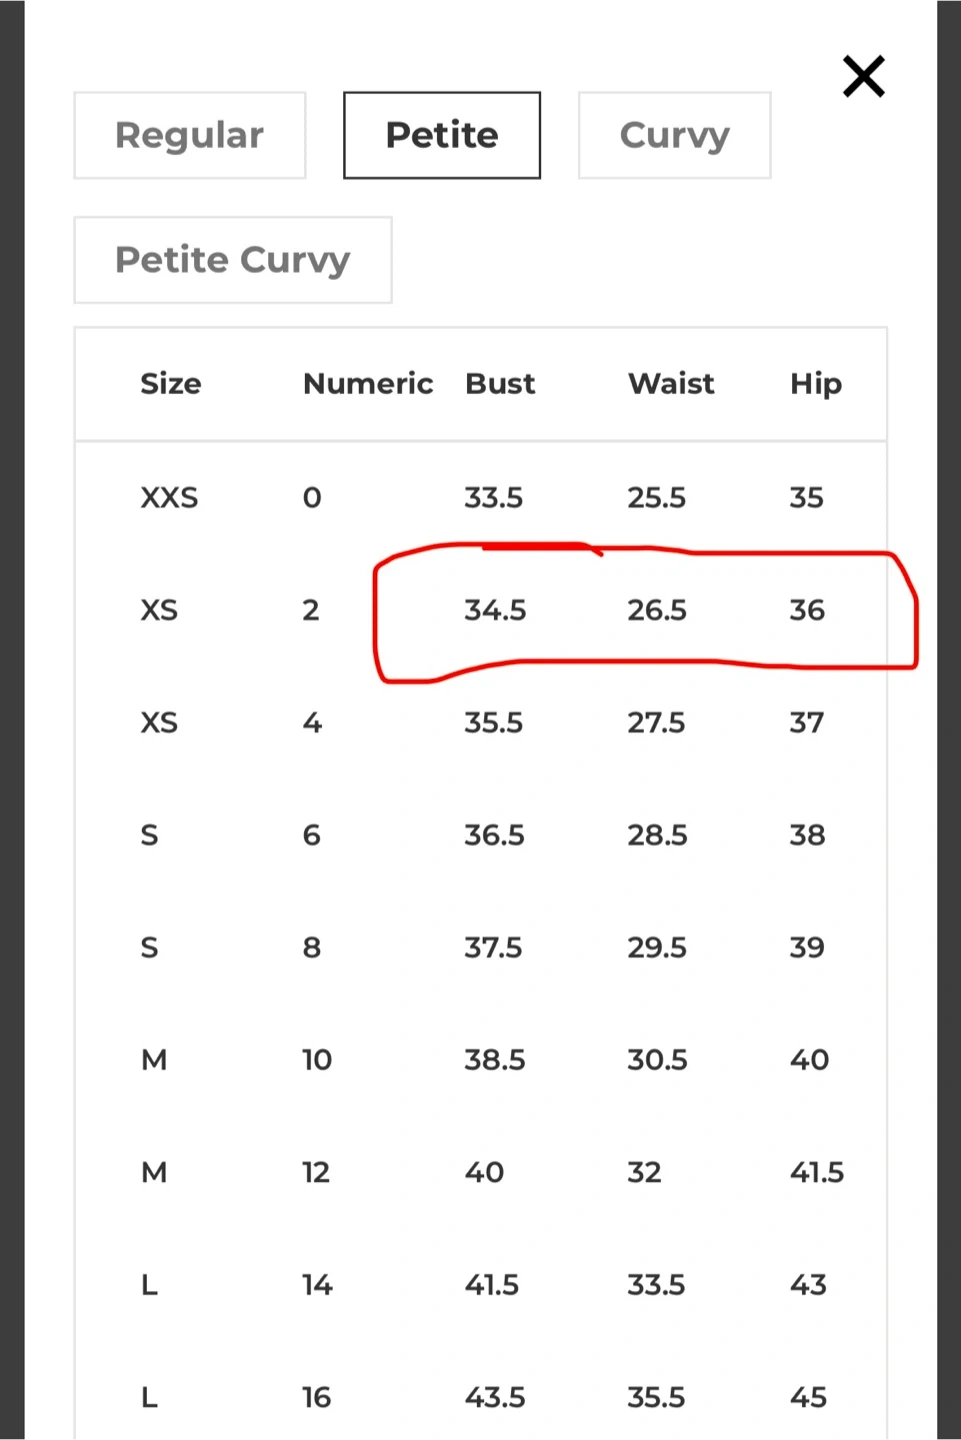Click waist measurement 26.5
The image size is (961, 1440).
[657, 610]
